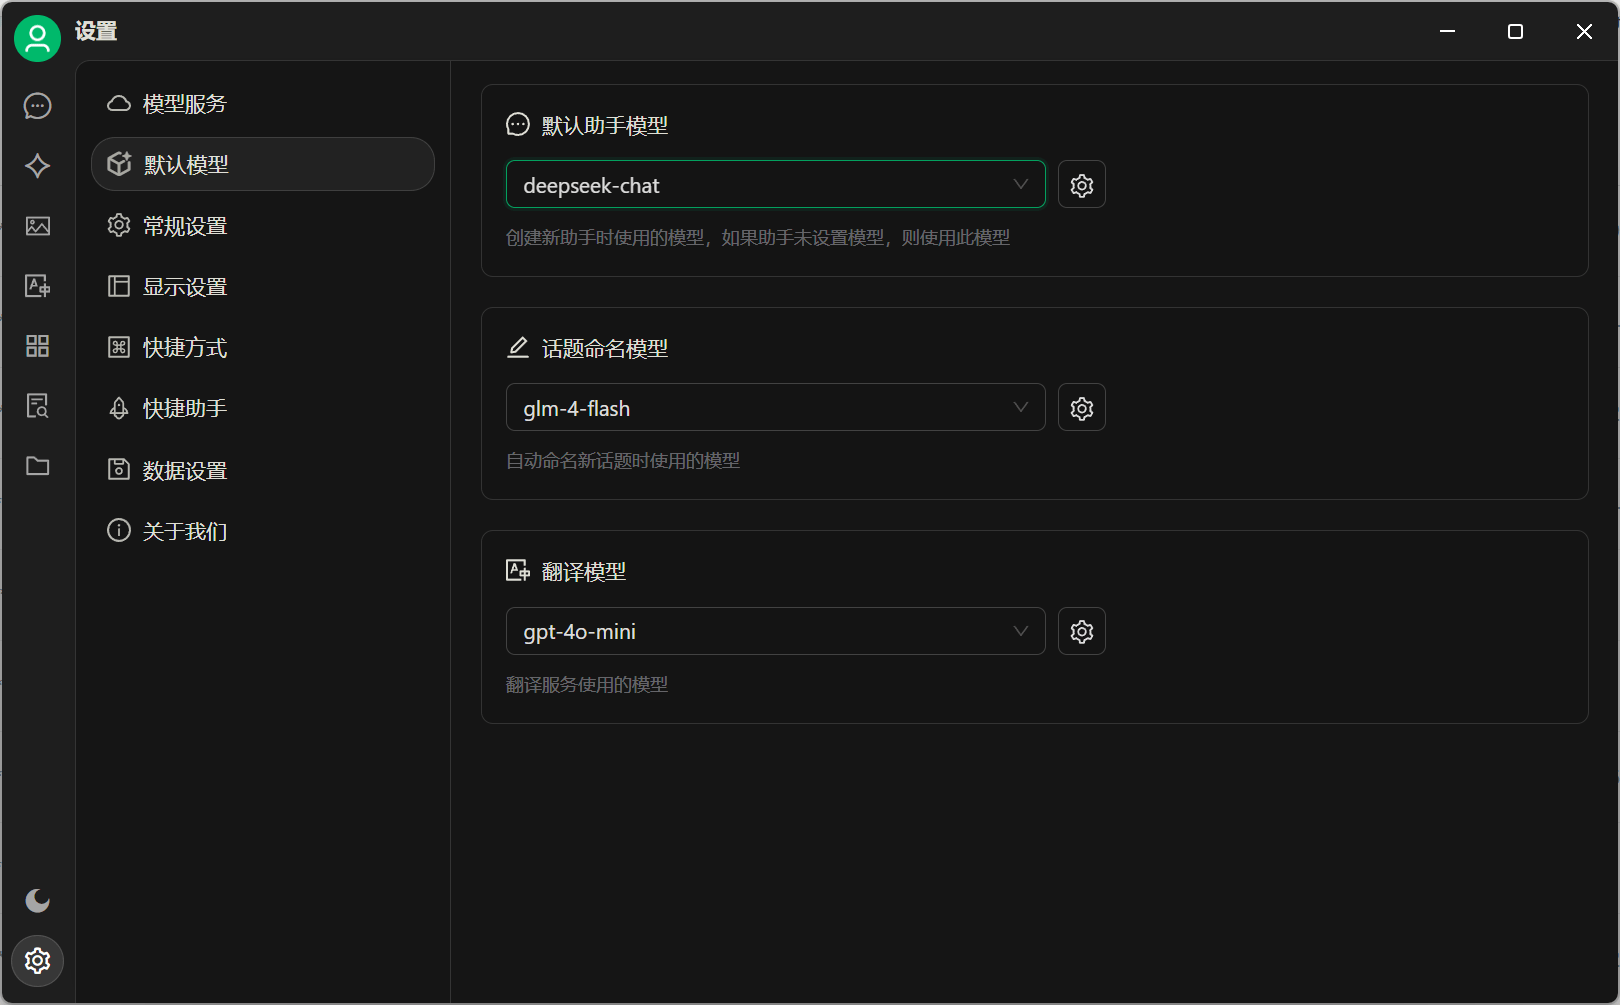This screenshot has width=1620, height=1005.
Task: Click description text 自动命名新话题时使用的模型
Action: point(623,461)
